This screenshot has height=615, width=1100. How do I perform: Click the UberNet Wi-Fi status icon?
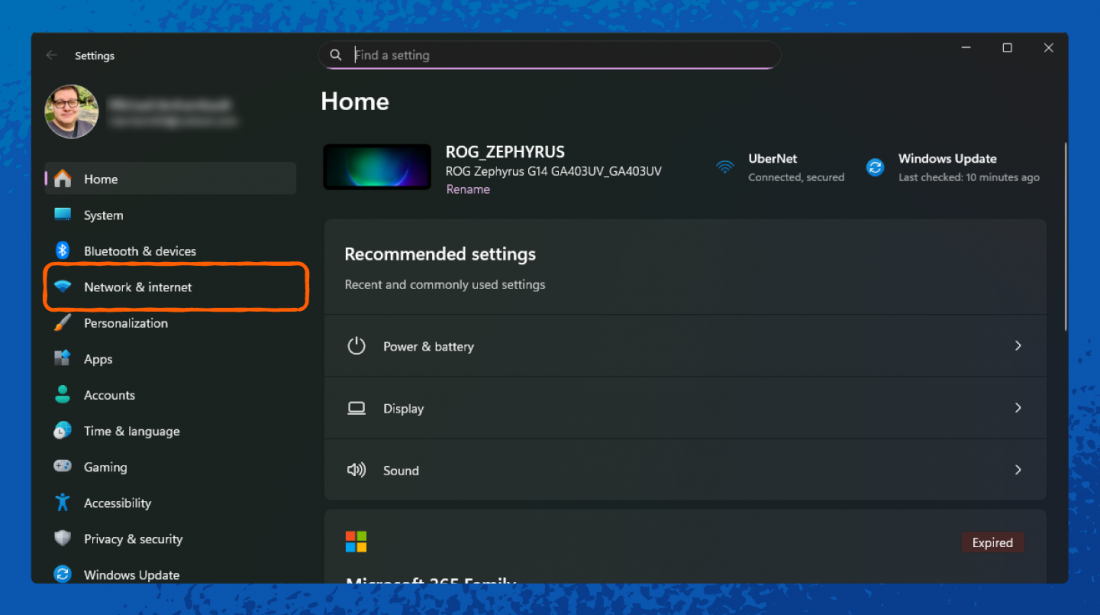[725, 168]
